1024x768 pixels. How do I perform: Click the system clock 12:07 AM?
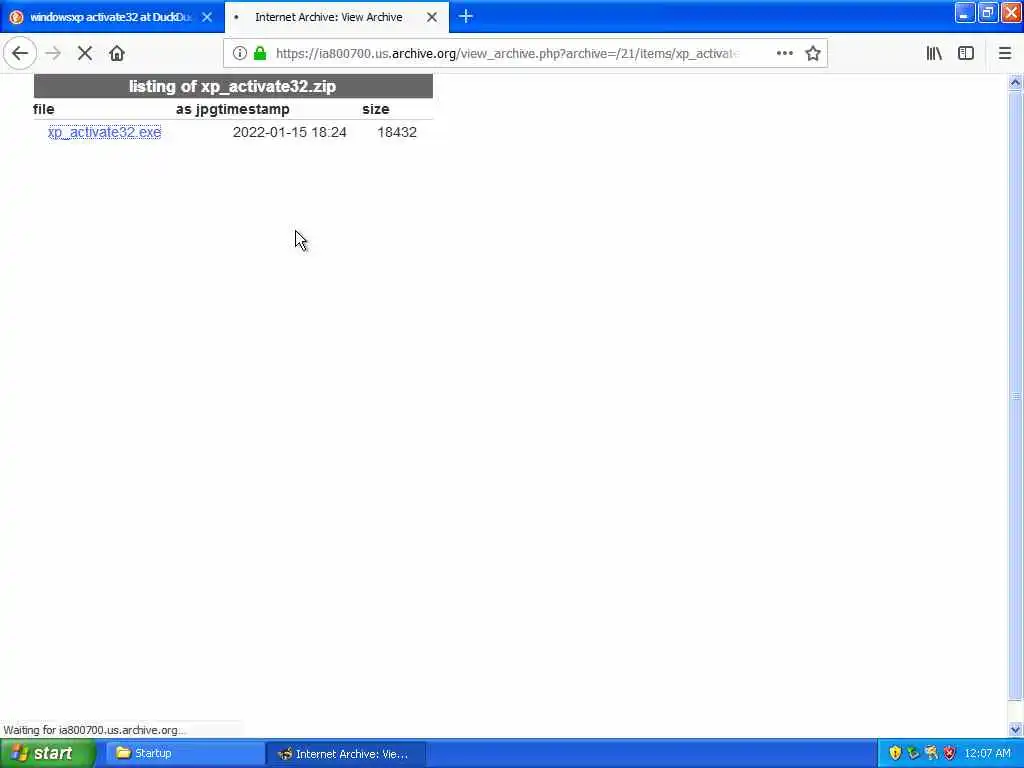[987, 753]
